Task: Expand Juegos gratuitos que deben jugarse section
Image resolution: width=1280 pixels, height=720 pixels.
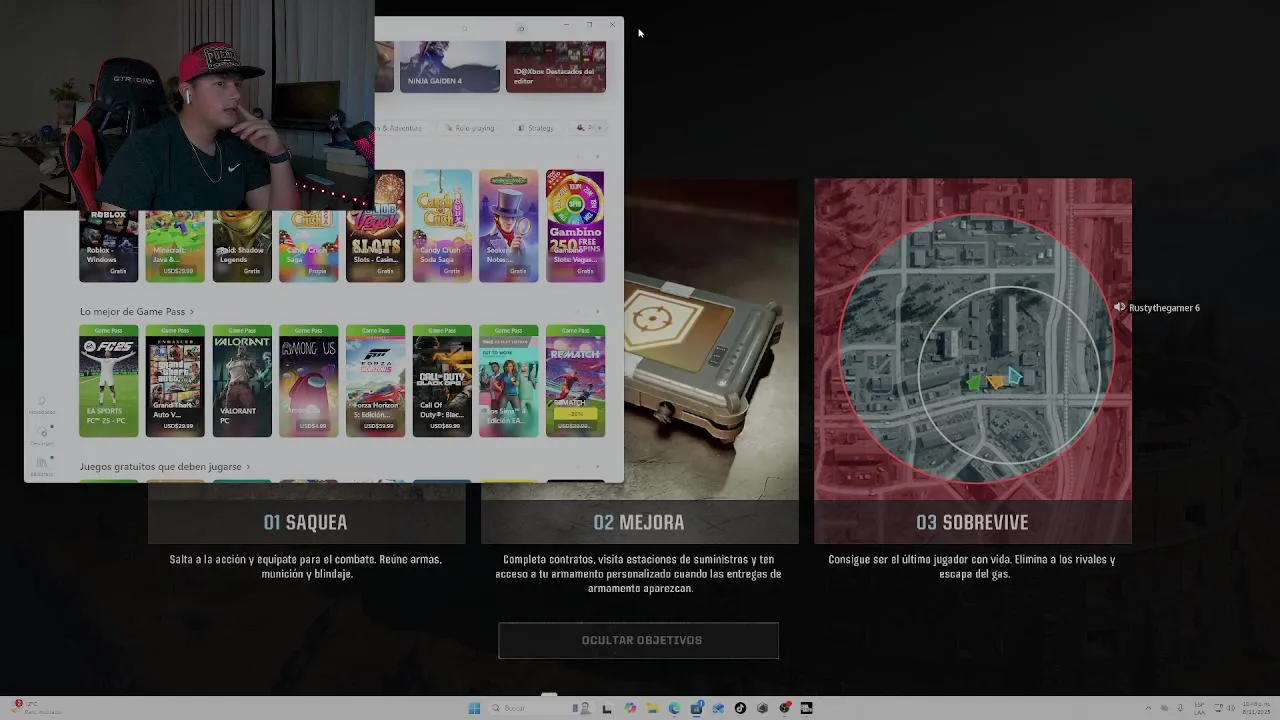Action: [x=165, y=466]
